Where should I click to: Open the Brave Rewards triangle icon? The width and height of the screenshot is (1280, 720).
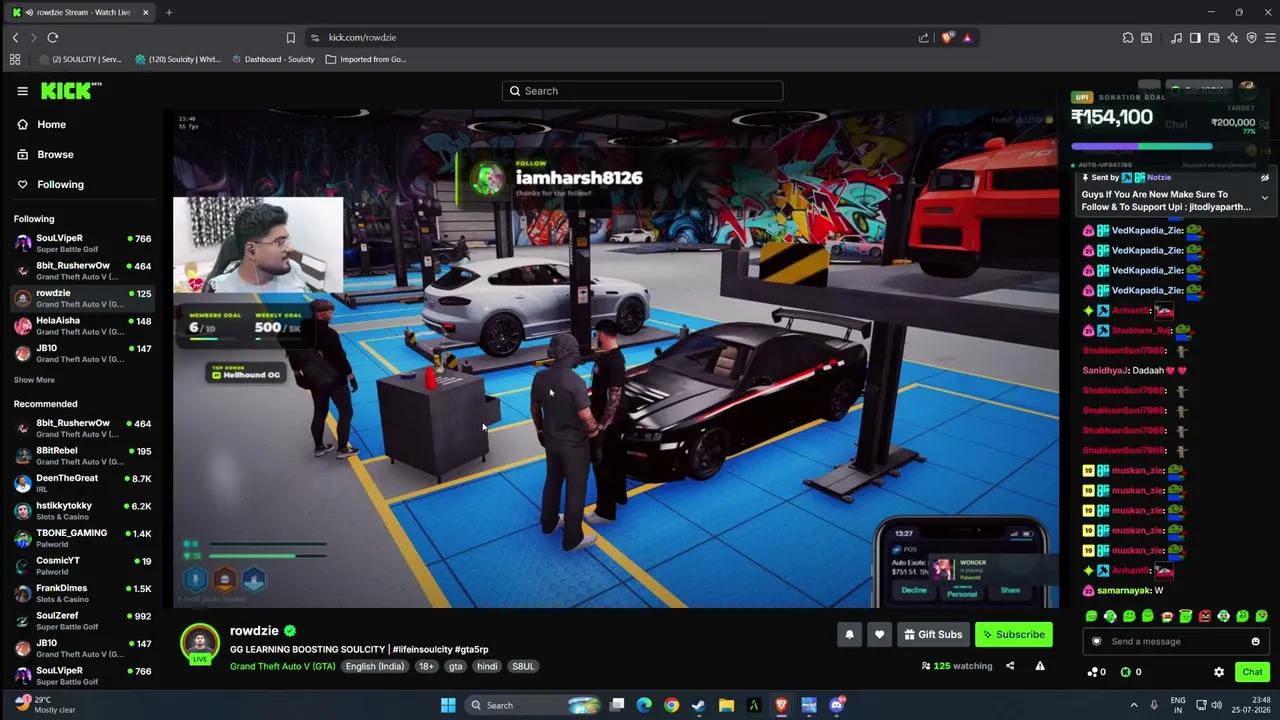coord(967,38)
